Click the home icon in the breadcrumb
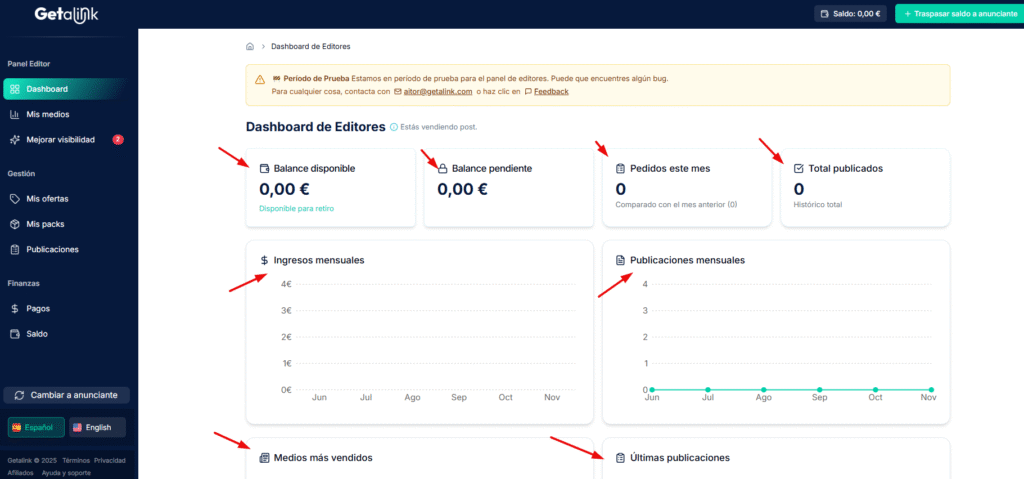1024x479 pixels. click(249, 46)
